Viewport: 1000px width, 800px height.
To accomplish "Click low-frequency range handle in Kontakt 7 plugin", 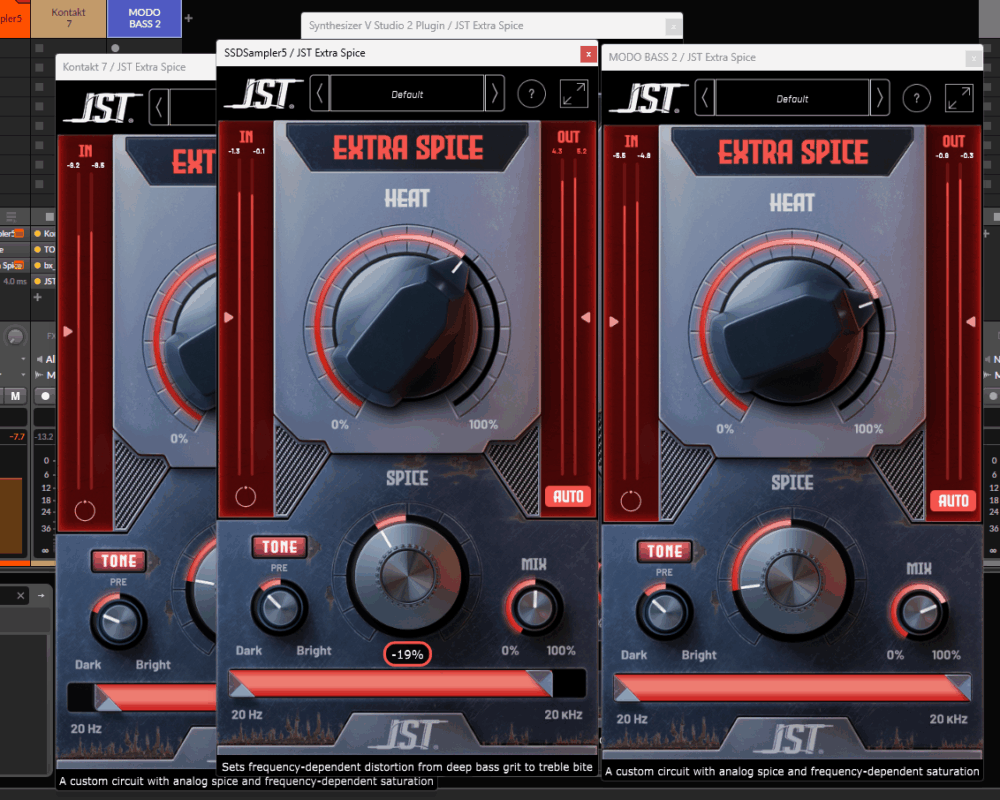I will point(107,698).
